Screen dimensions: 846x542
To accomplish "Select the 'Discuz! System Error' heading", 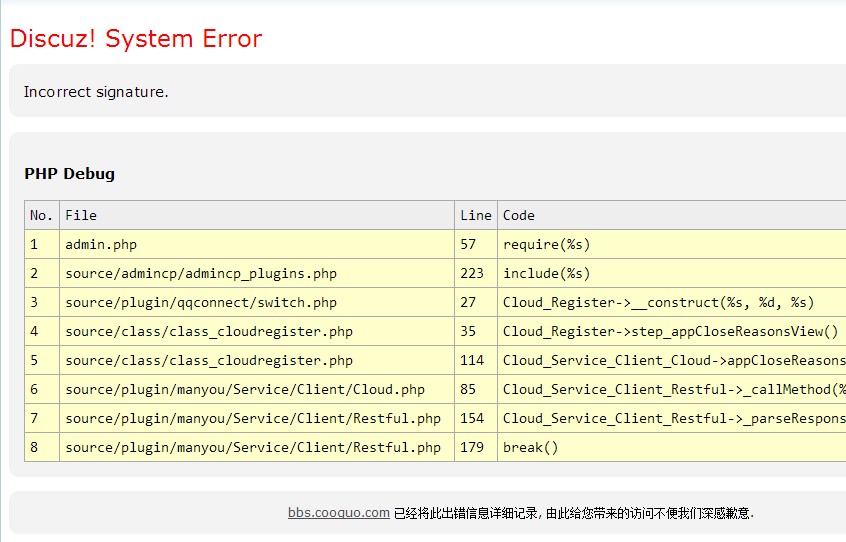I will 136,39.
